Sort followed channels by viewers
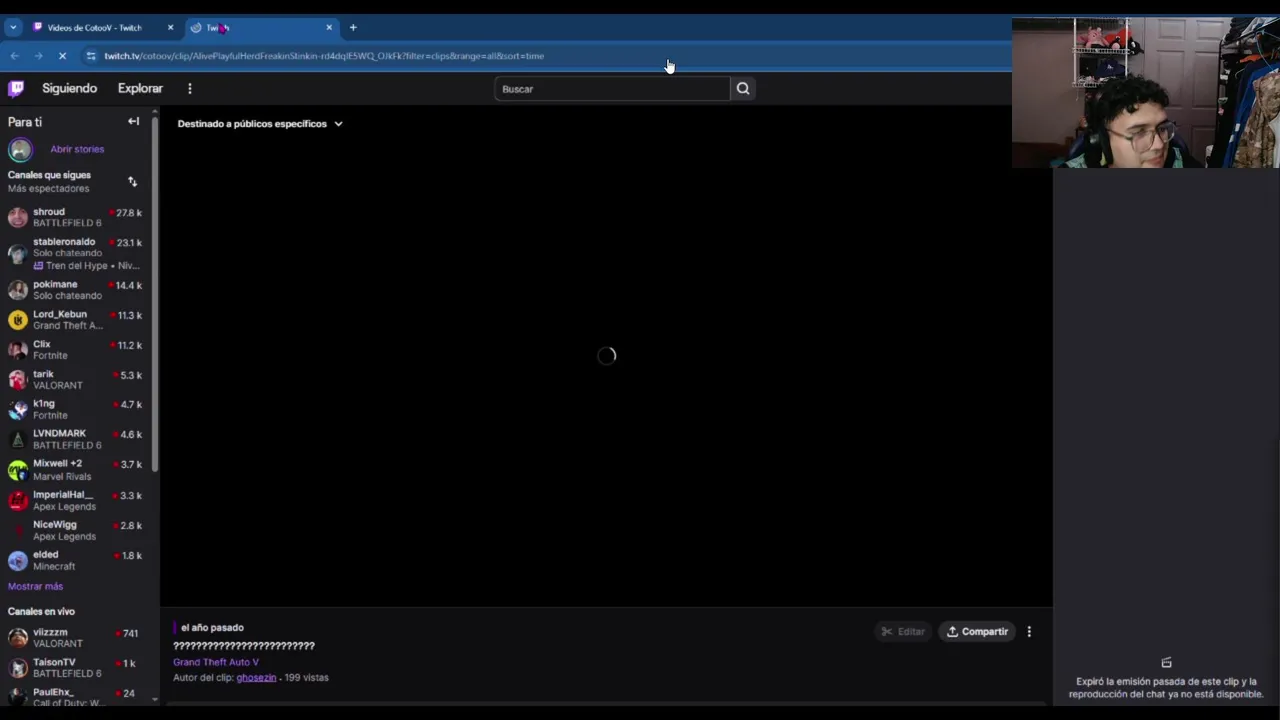This screenshot has width=1280, height=720. 132,181
